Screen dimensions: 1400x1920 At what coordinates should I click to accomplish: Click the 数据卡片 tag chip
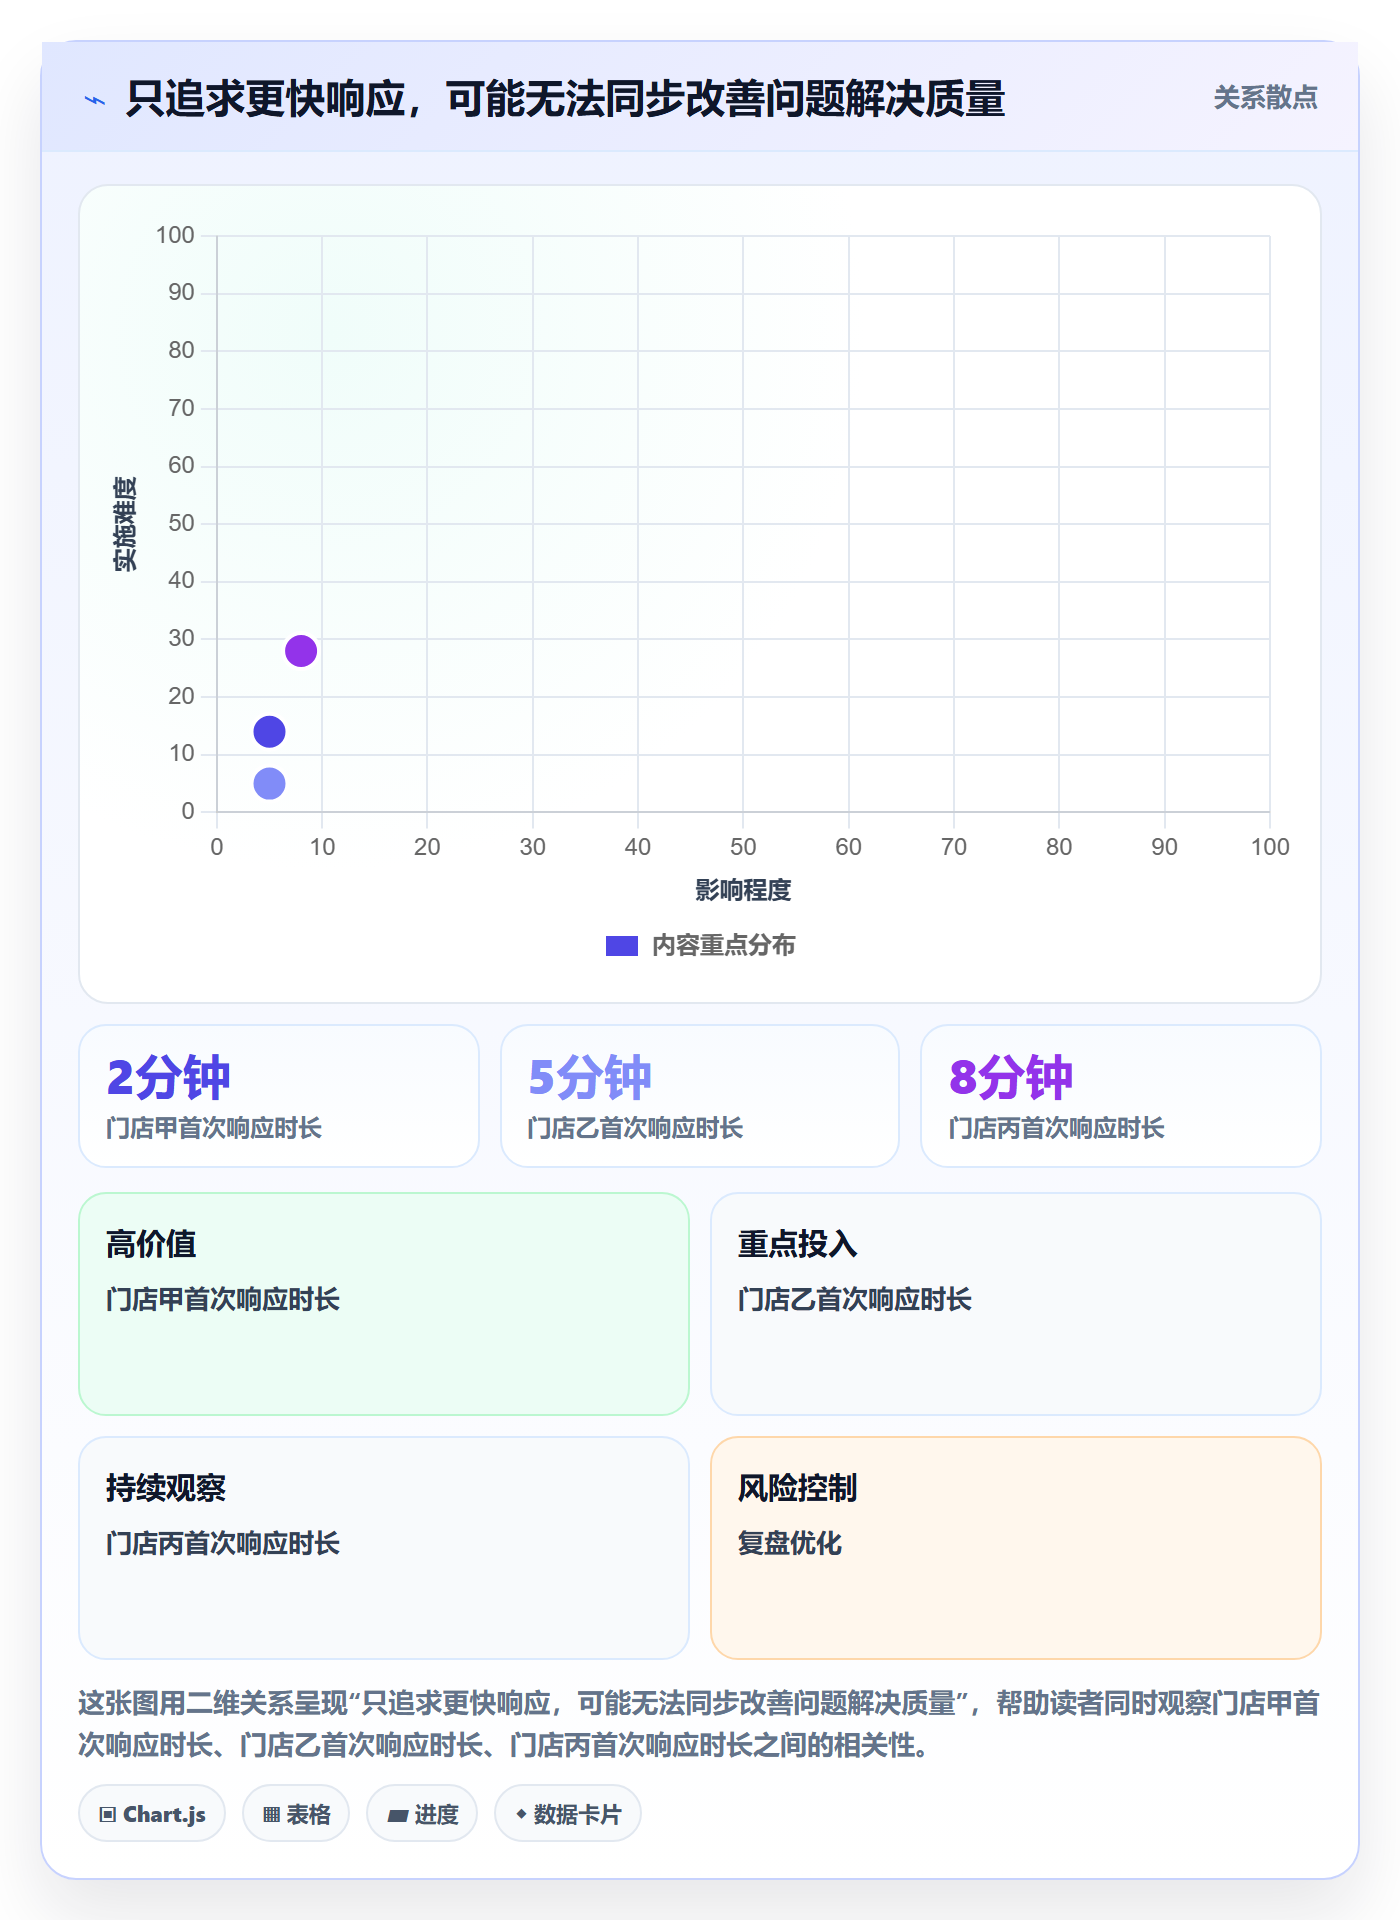[x=568, y=1814]
